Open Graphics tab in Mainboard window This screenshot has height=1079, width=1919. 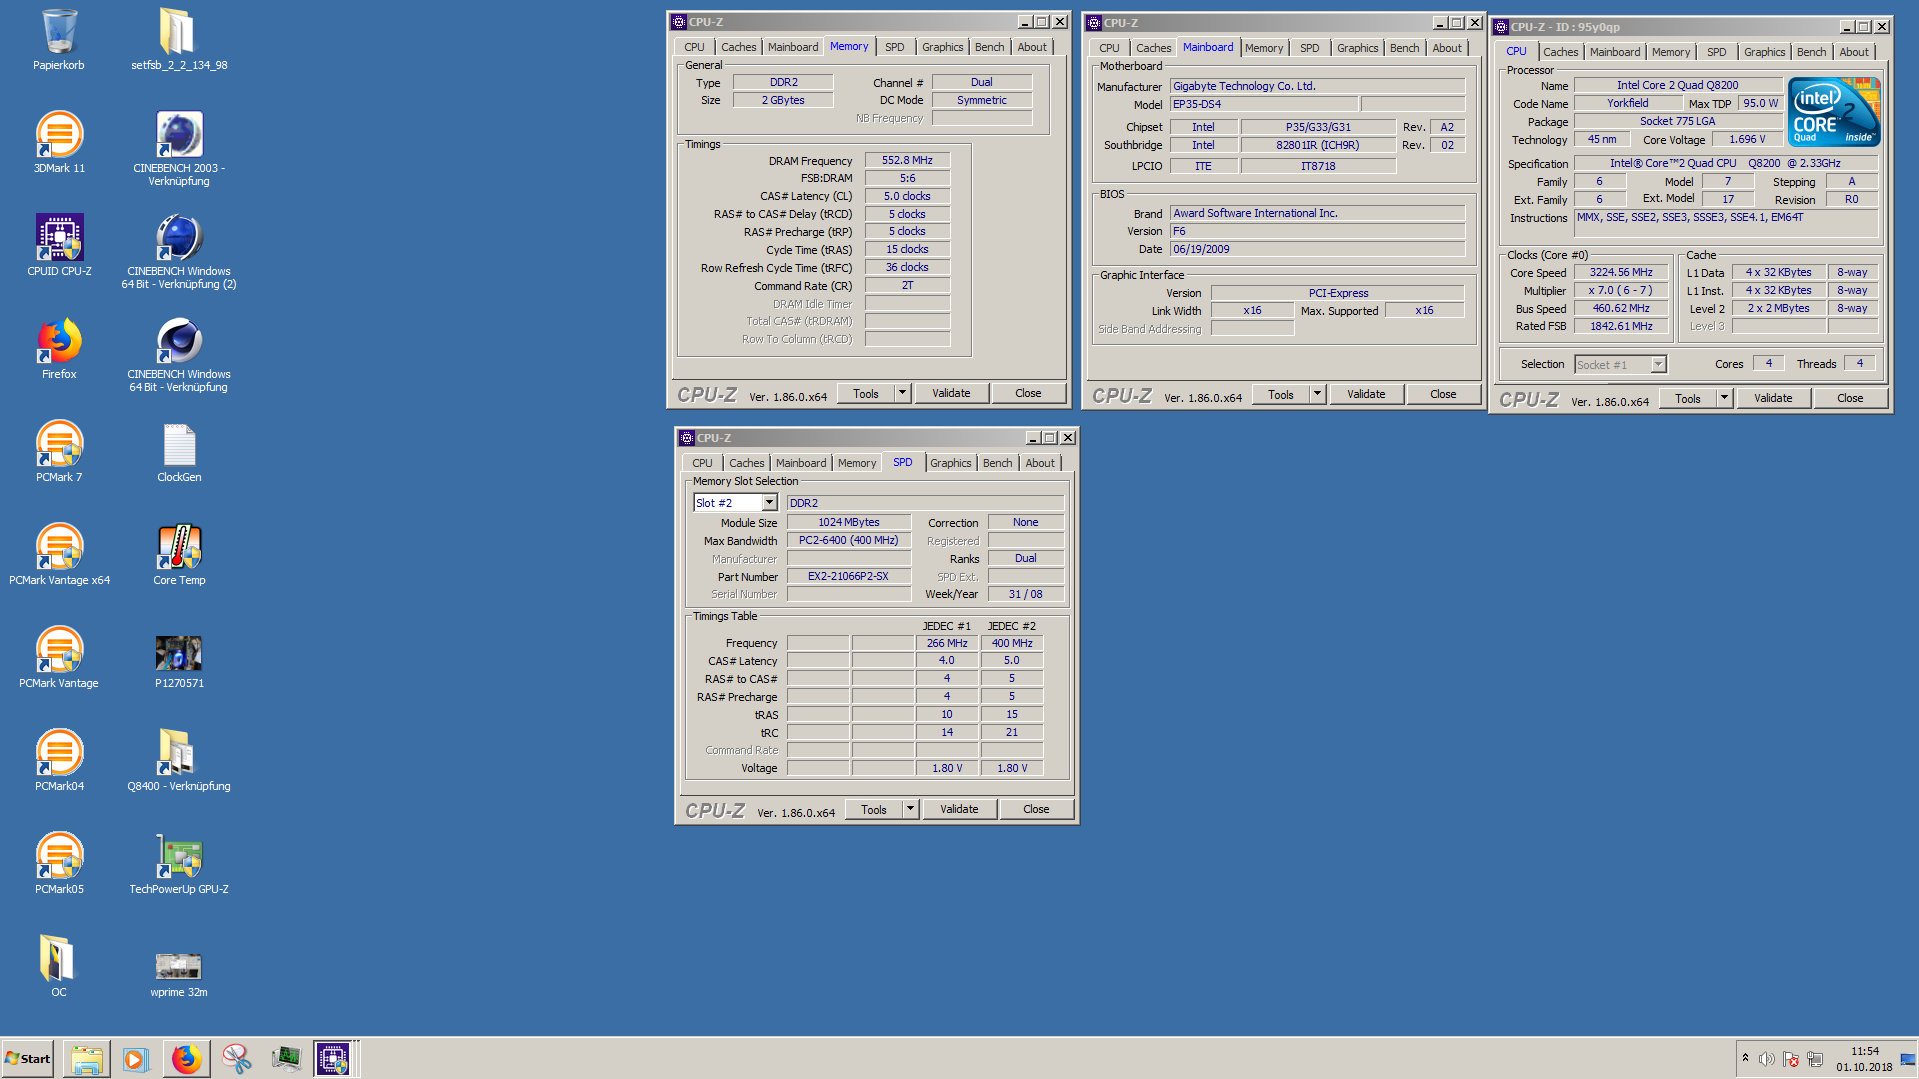1357,48
